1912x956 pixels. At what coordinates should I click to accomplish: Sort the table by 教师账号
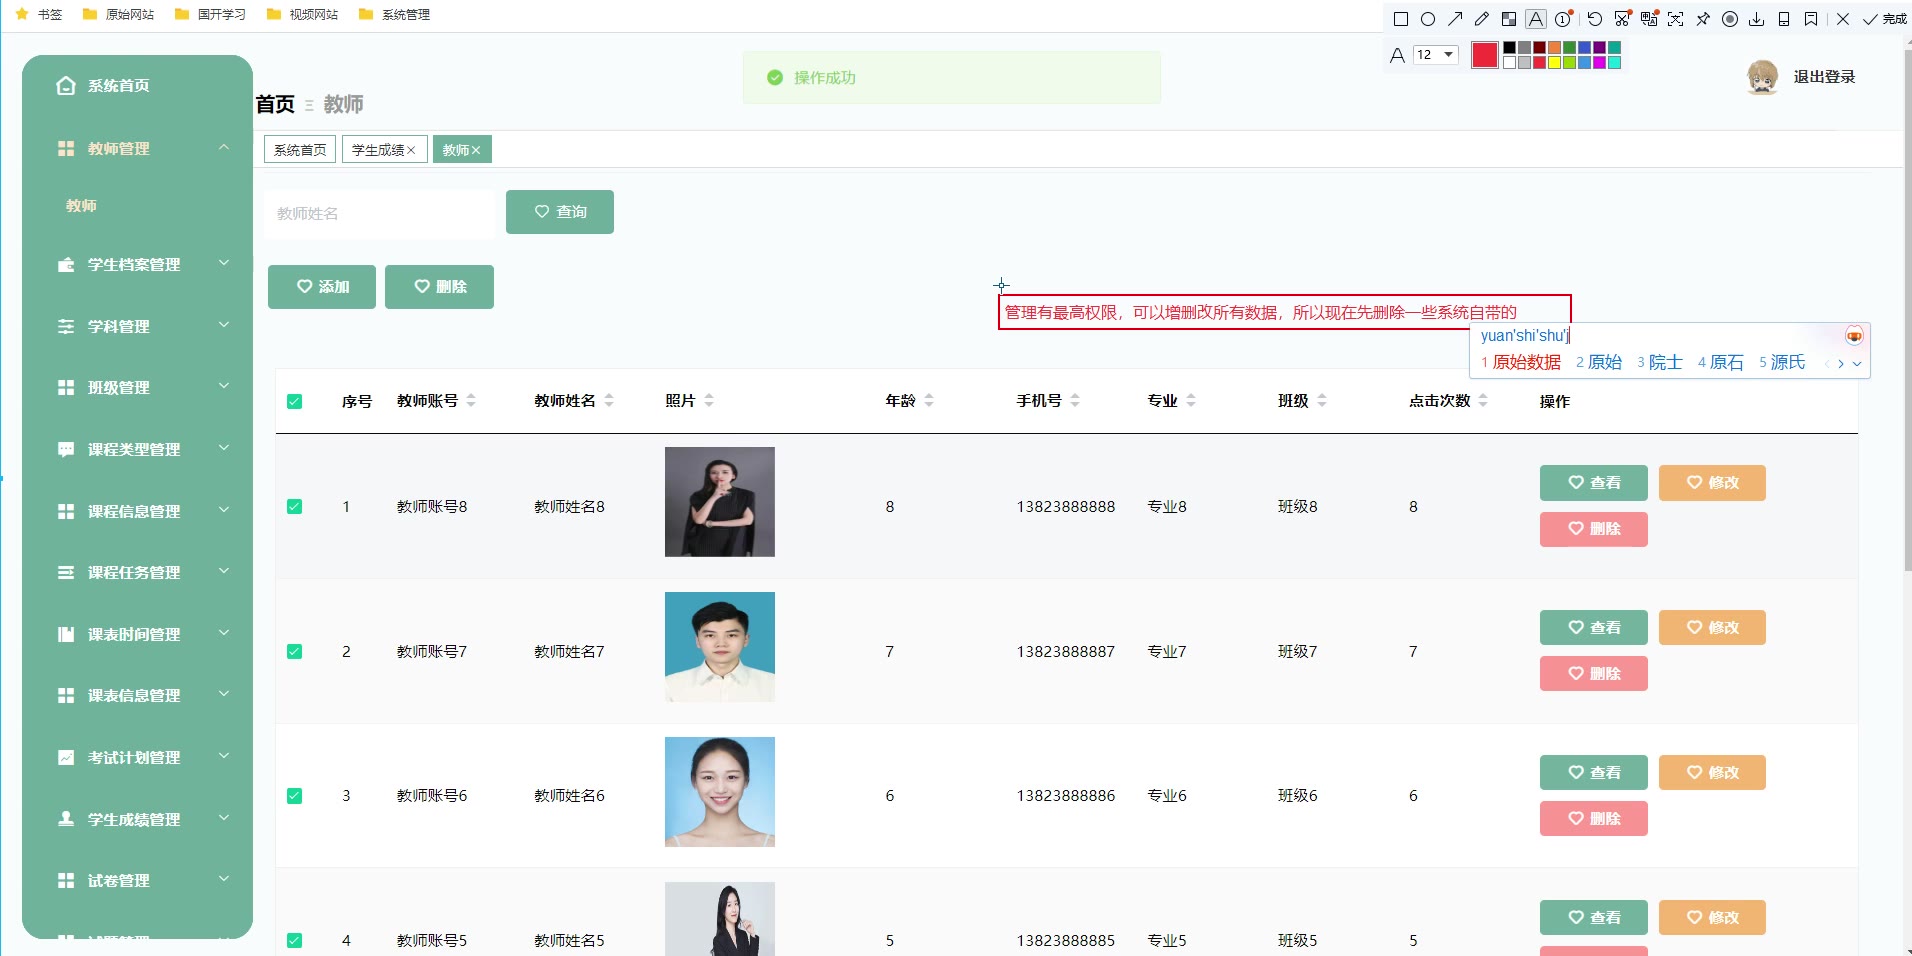(471, 401)
